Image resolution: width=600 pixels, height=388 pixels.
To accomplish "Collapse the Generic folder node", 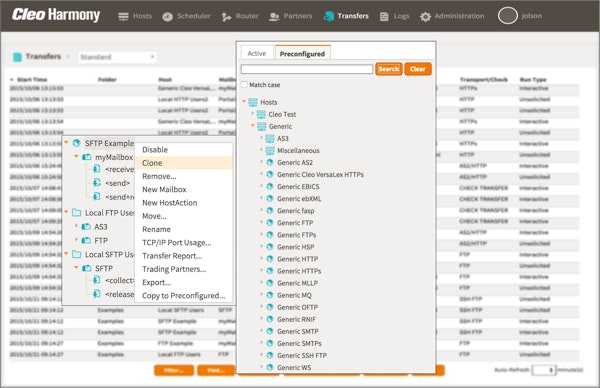I will (x=253, y=126).
